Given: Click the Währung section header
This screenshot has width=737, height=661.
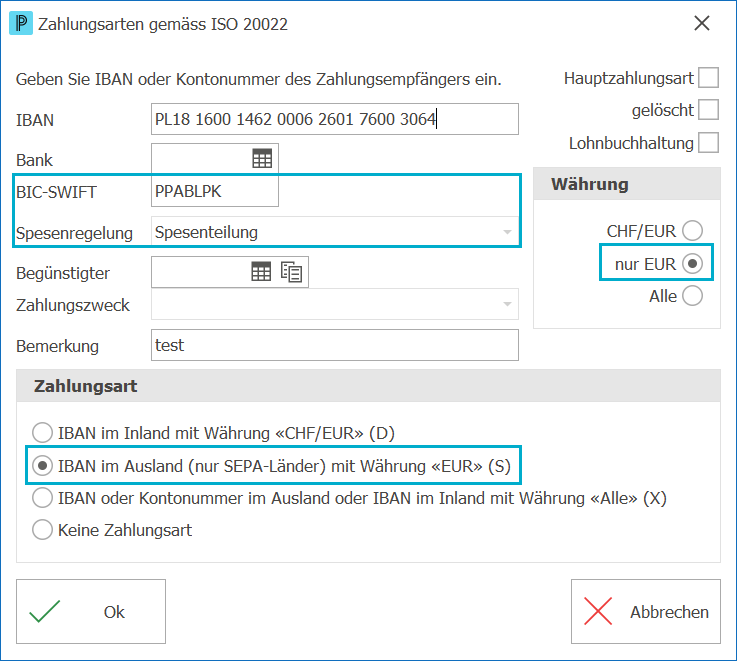Looking at the screenshot, I should 627,184.
